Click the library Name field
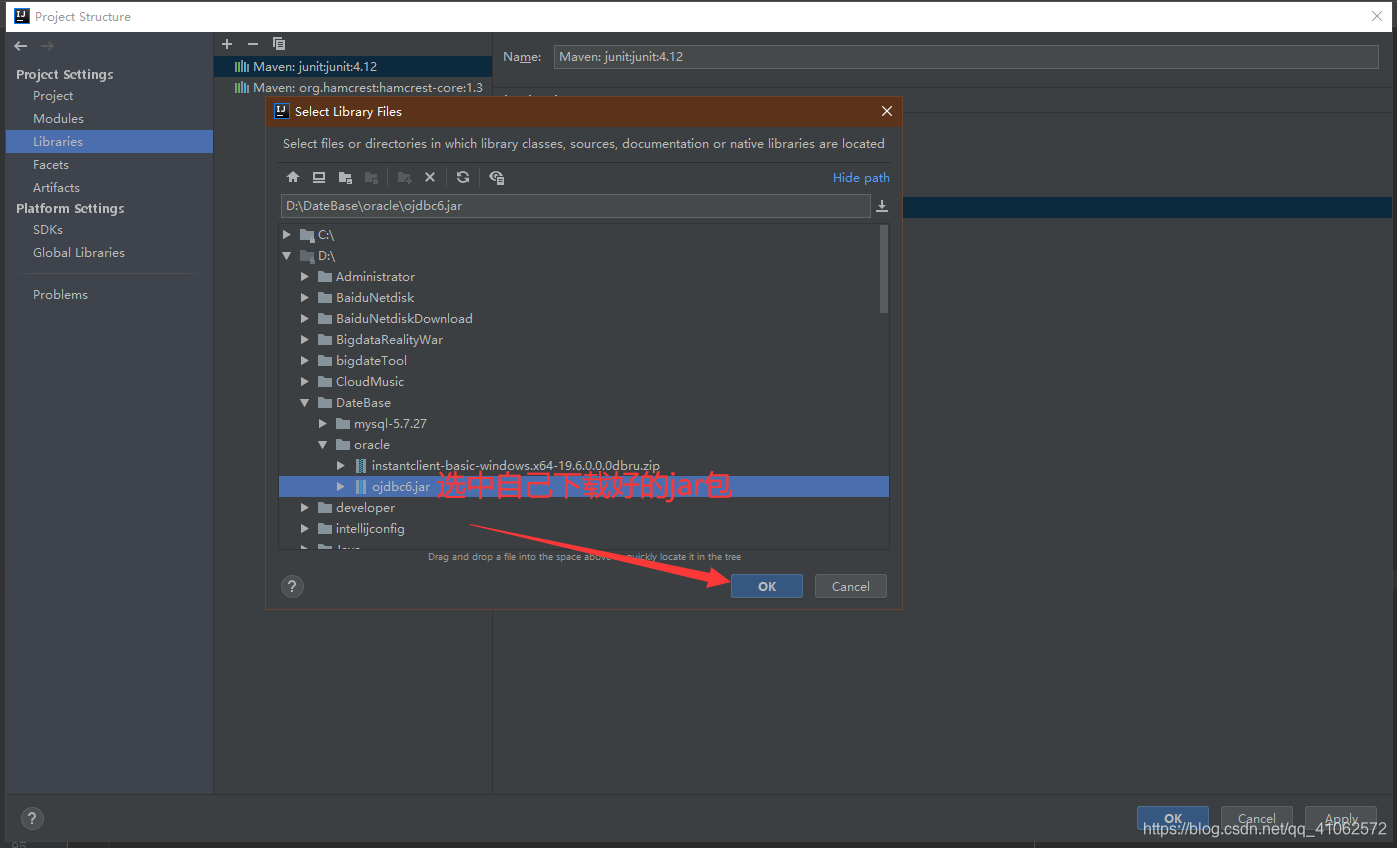The height and width of the screenshot is (848, 1397). click(966, 57)
